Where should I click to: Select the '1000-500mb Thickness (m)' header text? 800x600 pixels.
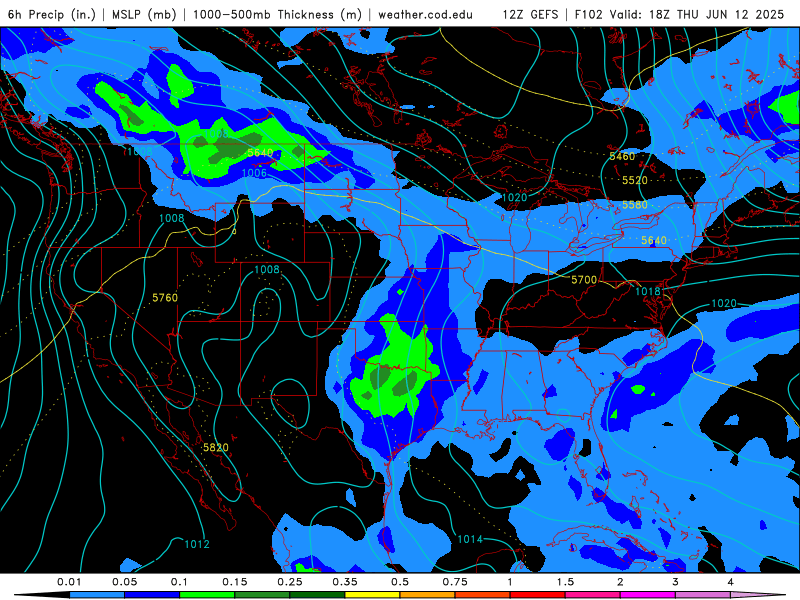click(277, 14)
